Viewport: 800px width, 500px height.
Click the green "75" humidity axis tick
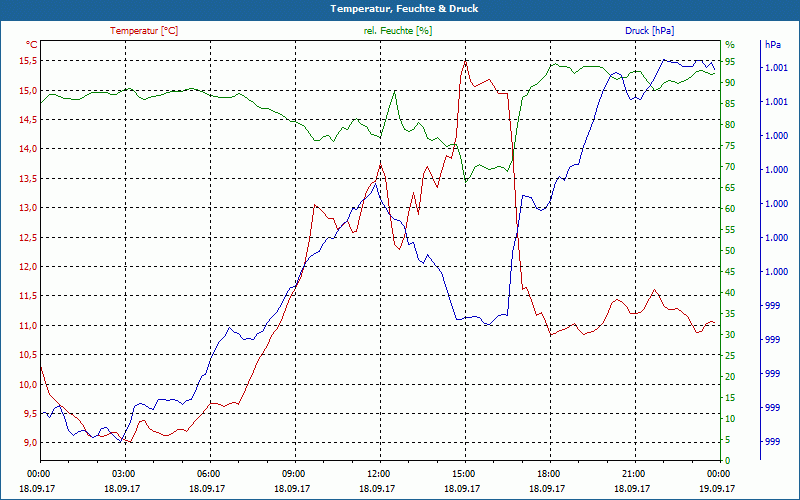tap(730, 146)
